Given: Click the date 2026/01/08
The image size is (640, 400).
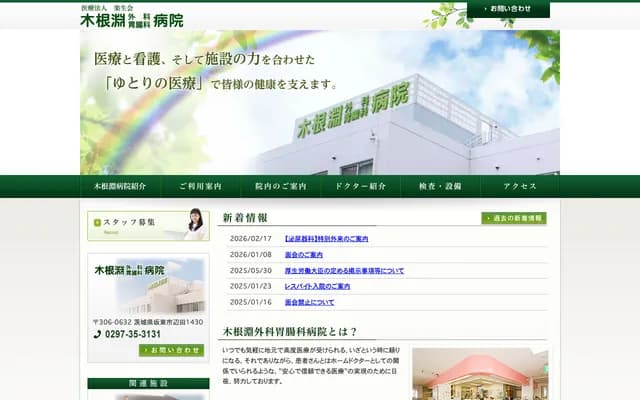Looking at the screenshot, I should [251, 255].
